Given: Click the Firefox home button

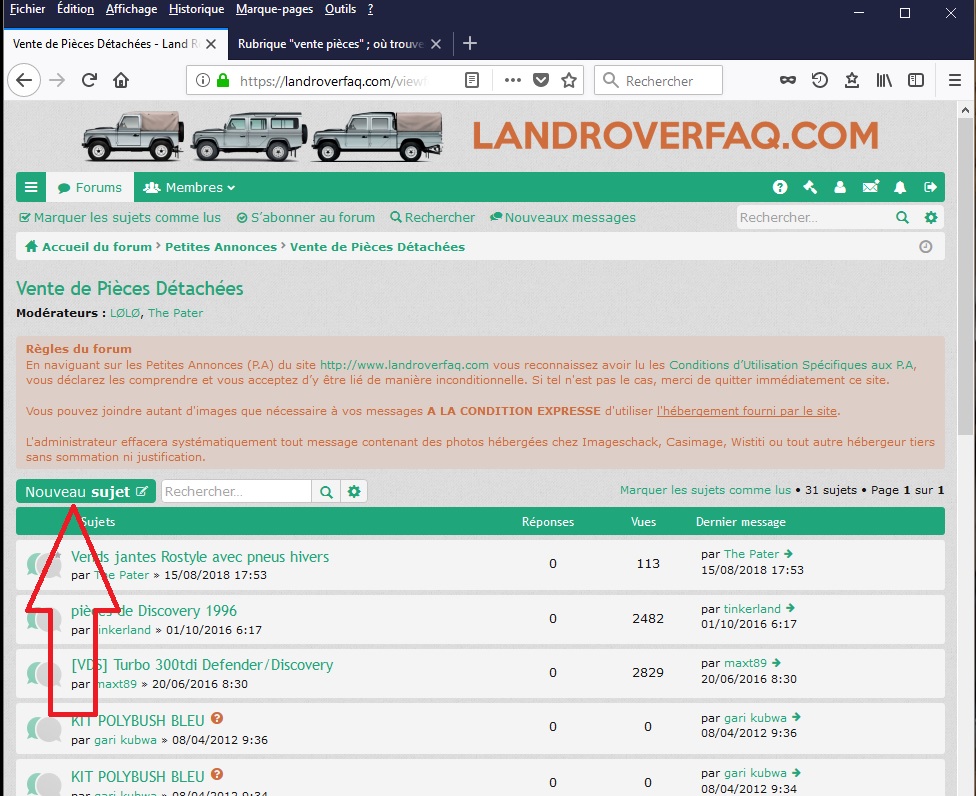Looking at the screenshot, I should [x=121, y=81].
